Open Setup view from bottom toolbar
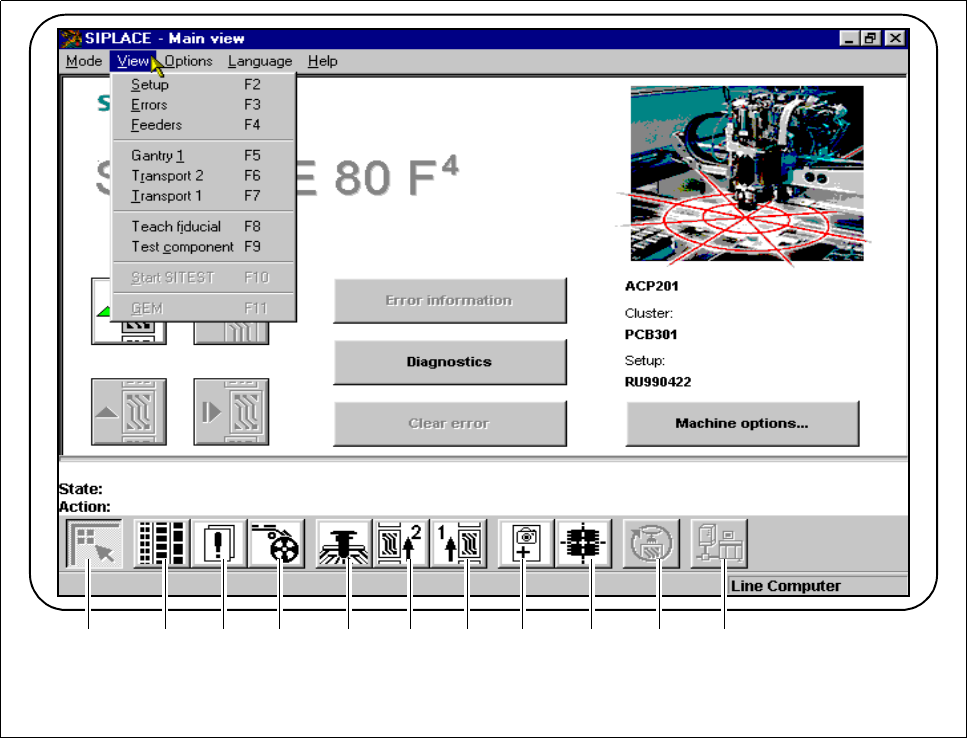Screen dimensions: 967x738 164,545
